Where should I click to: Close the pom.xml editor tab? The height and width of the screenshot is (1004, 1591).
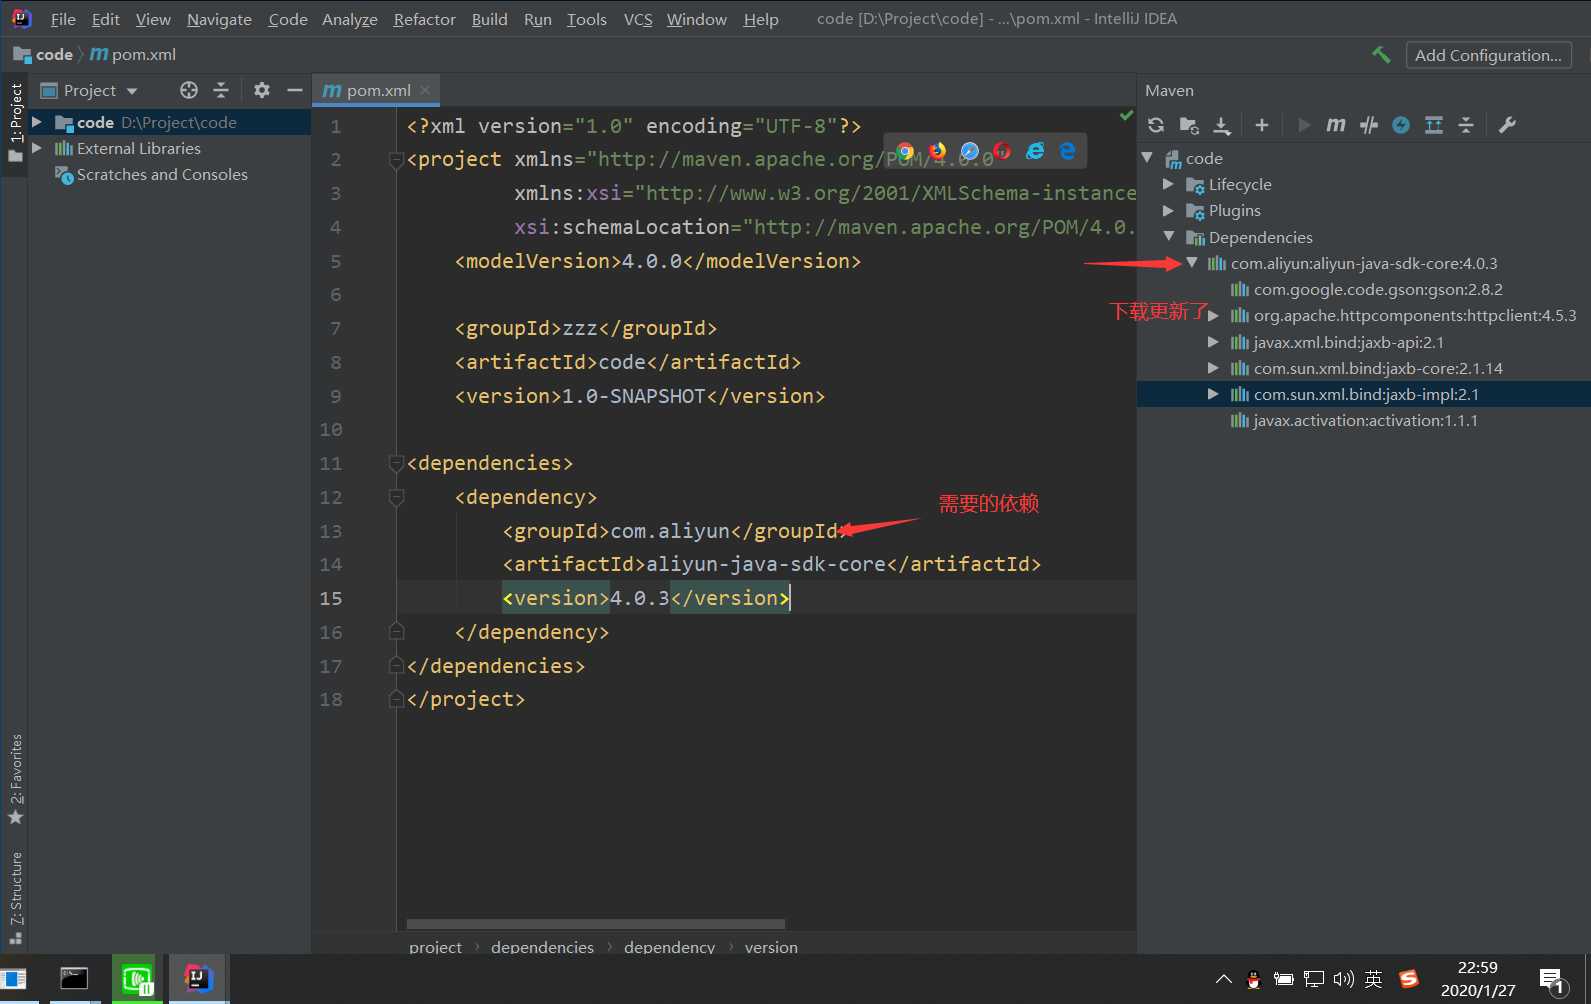tap(425, 90)
